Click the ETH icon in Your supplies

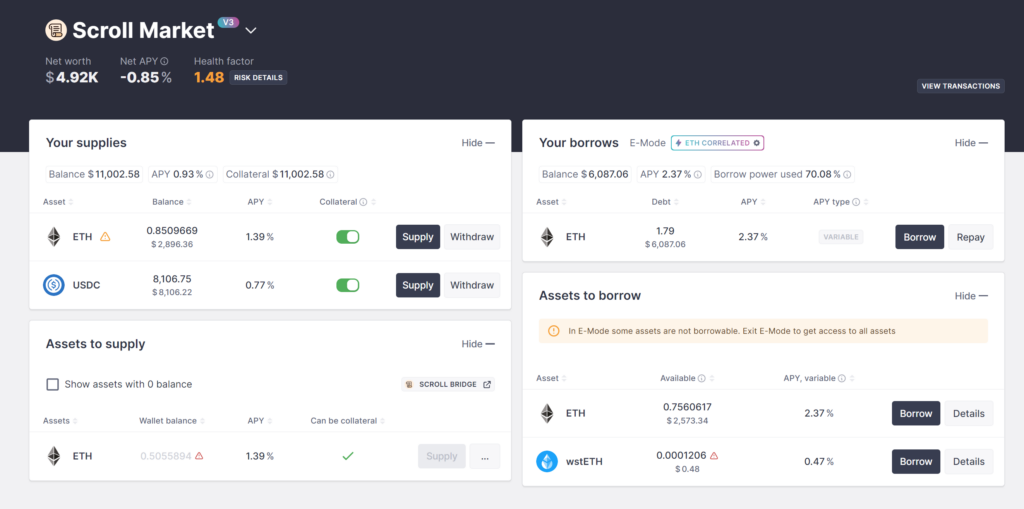pyautogui.click(x=54, y=237)
